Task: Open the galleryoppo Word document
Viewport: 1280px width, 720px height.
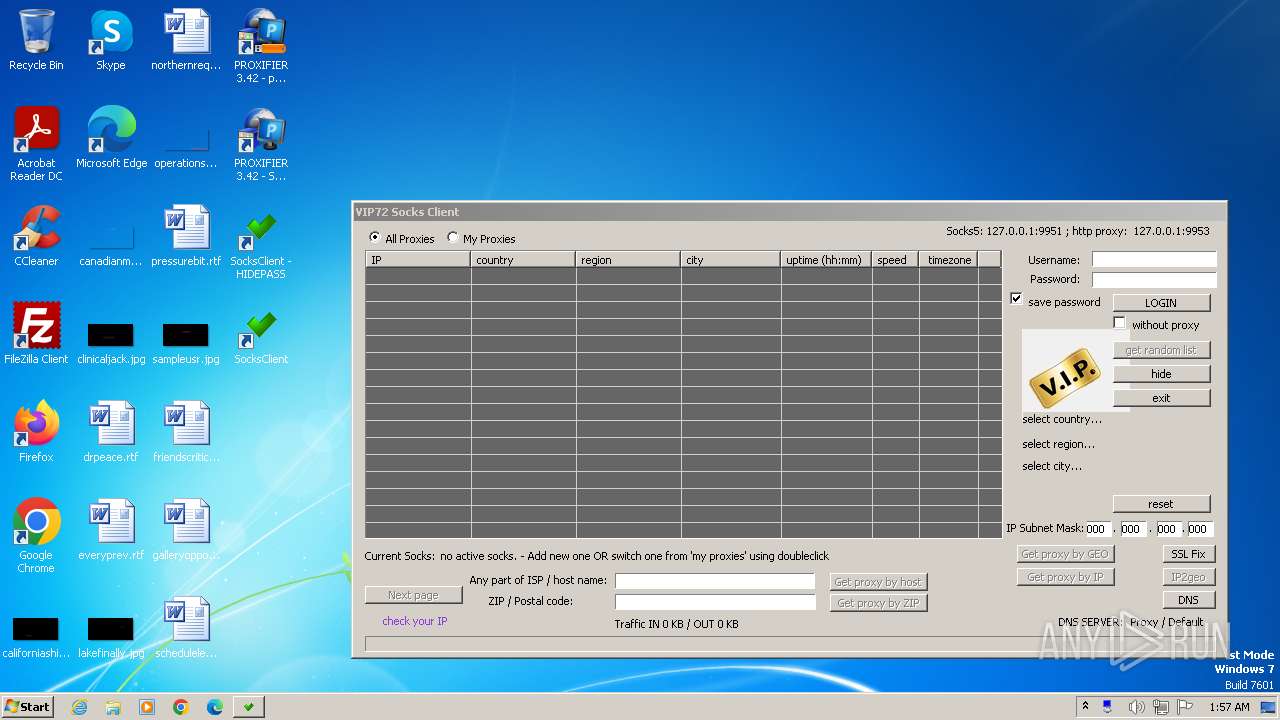Action: pos(186,530)
